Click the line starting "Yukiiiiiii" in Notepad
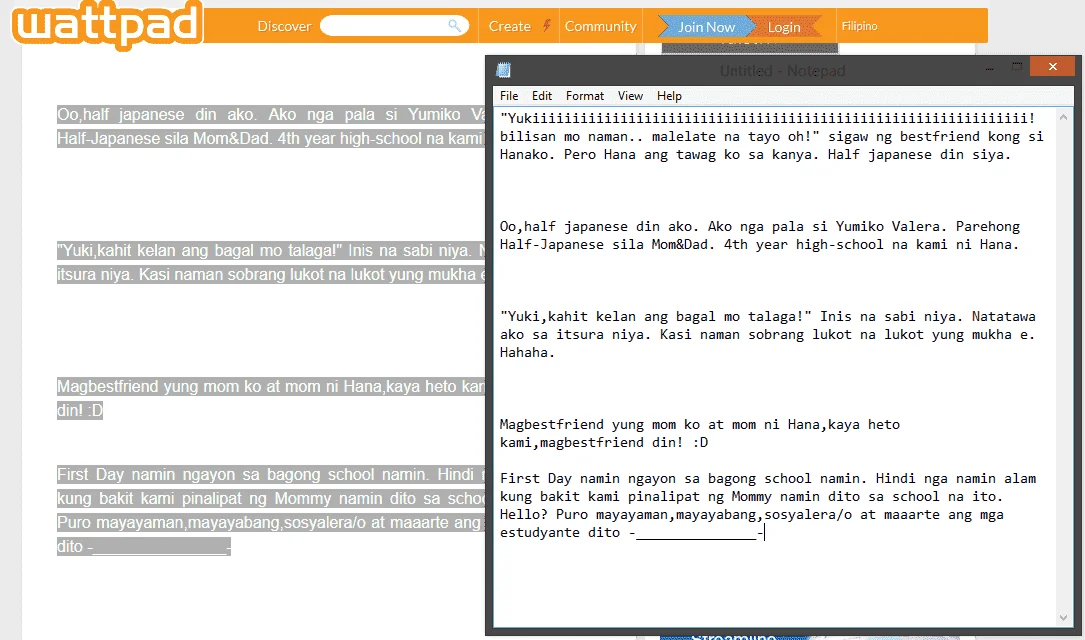 point(767,118)
